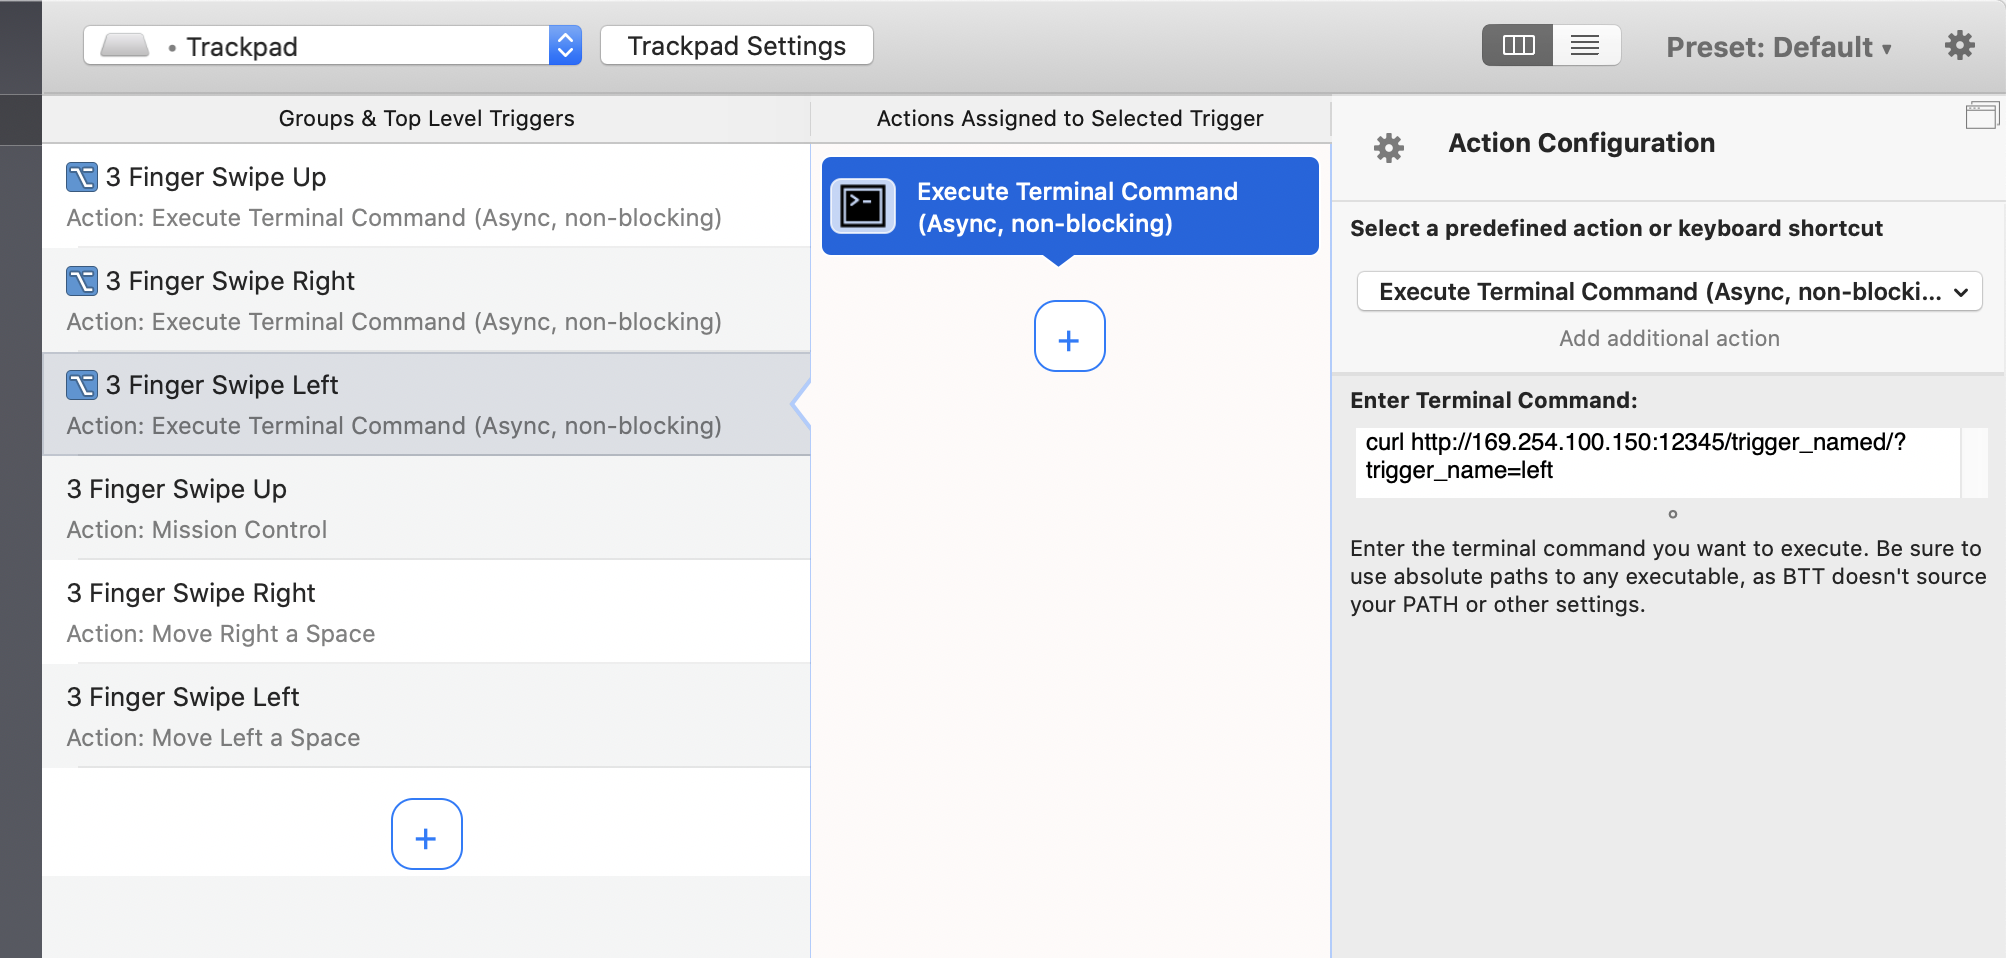
Task: Add a new action with plus button
Action: [x=1069, y=337]
